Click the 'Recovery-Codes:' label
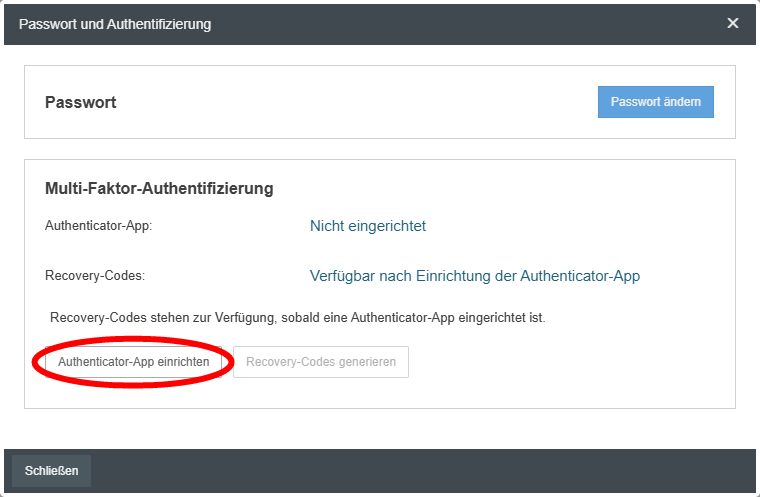 (x=95, y=275)
